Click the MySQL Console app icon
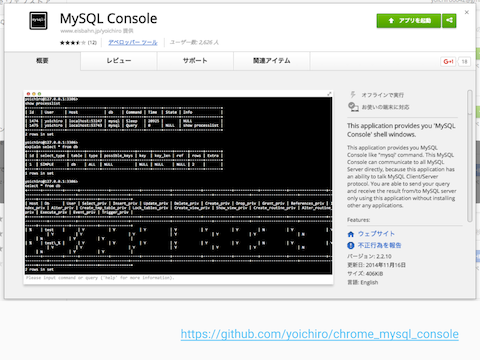This screenshot has height=360, width=480. pos(38,21)
